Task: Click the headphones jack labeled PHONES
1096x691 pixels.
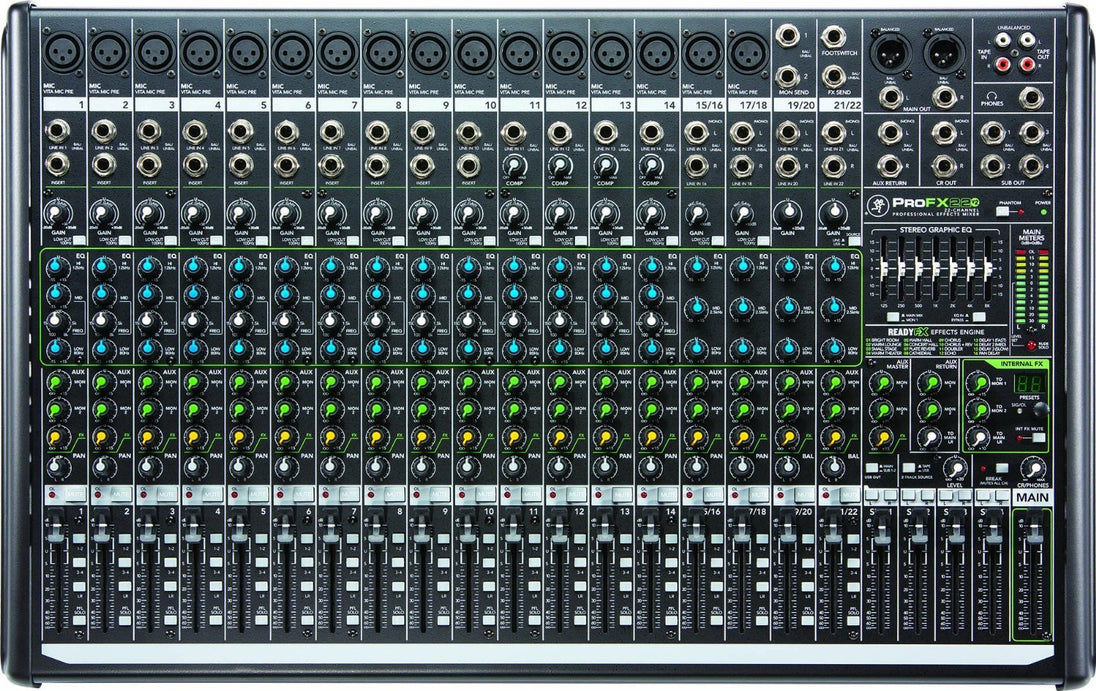Action: (x=1030, y=97)
